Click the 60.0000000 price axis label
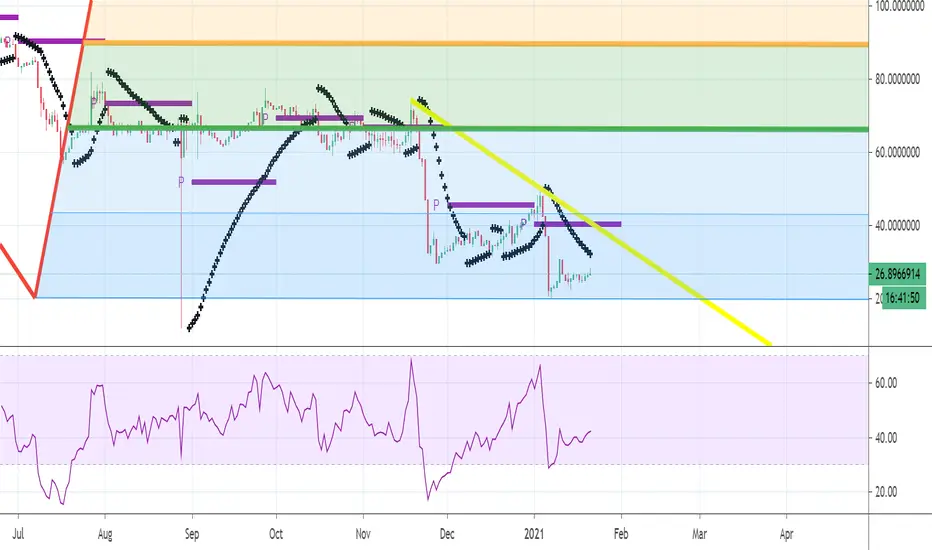Viewport: 932px width, 550px height. tap(897, 153)
